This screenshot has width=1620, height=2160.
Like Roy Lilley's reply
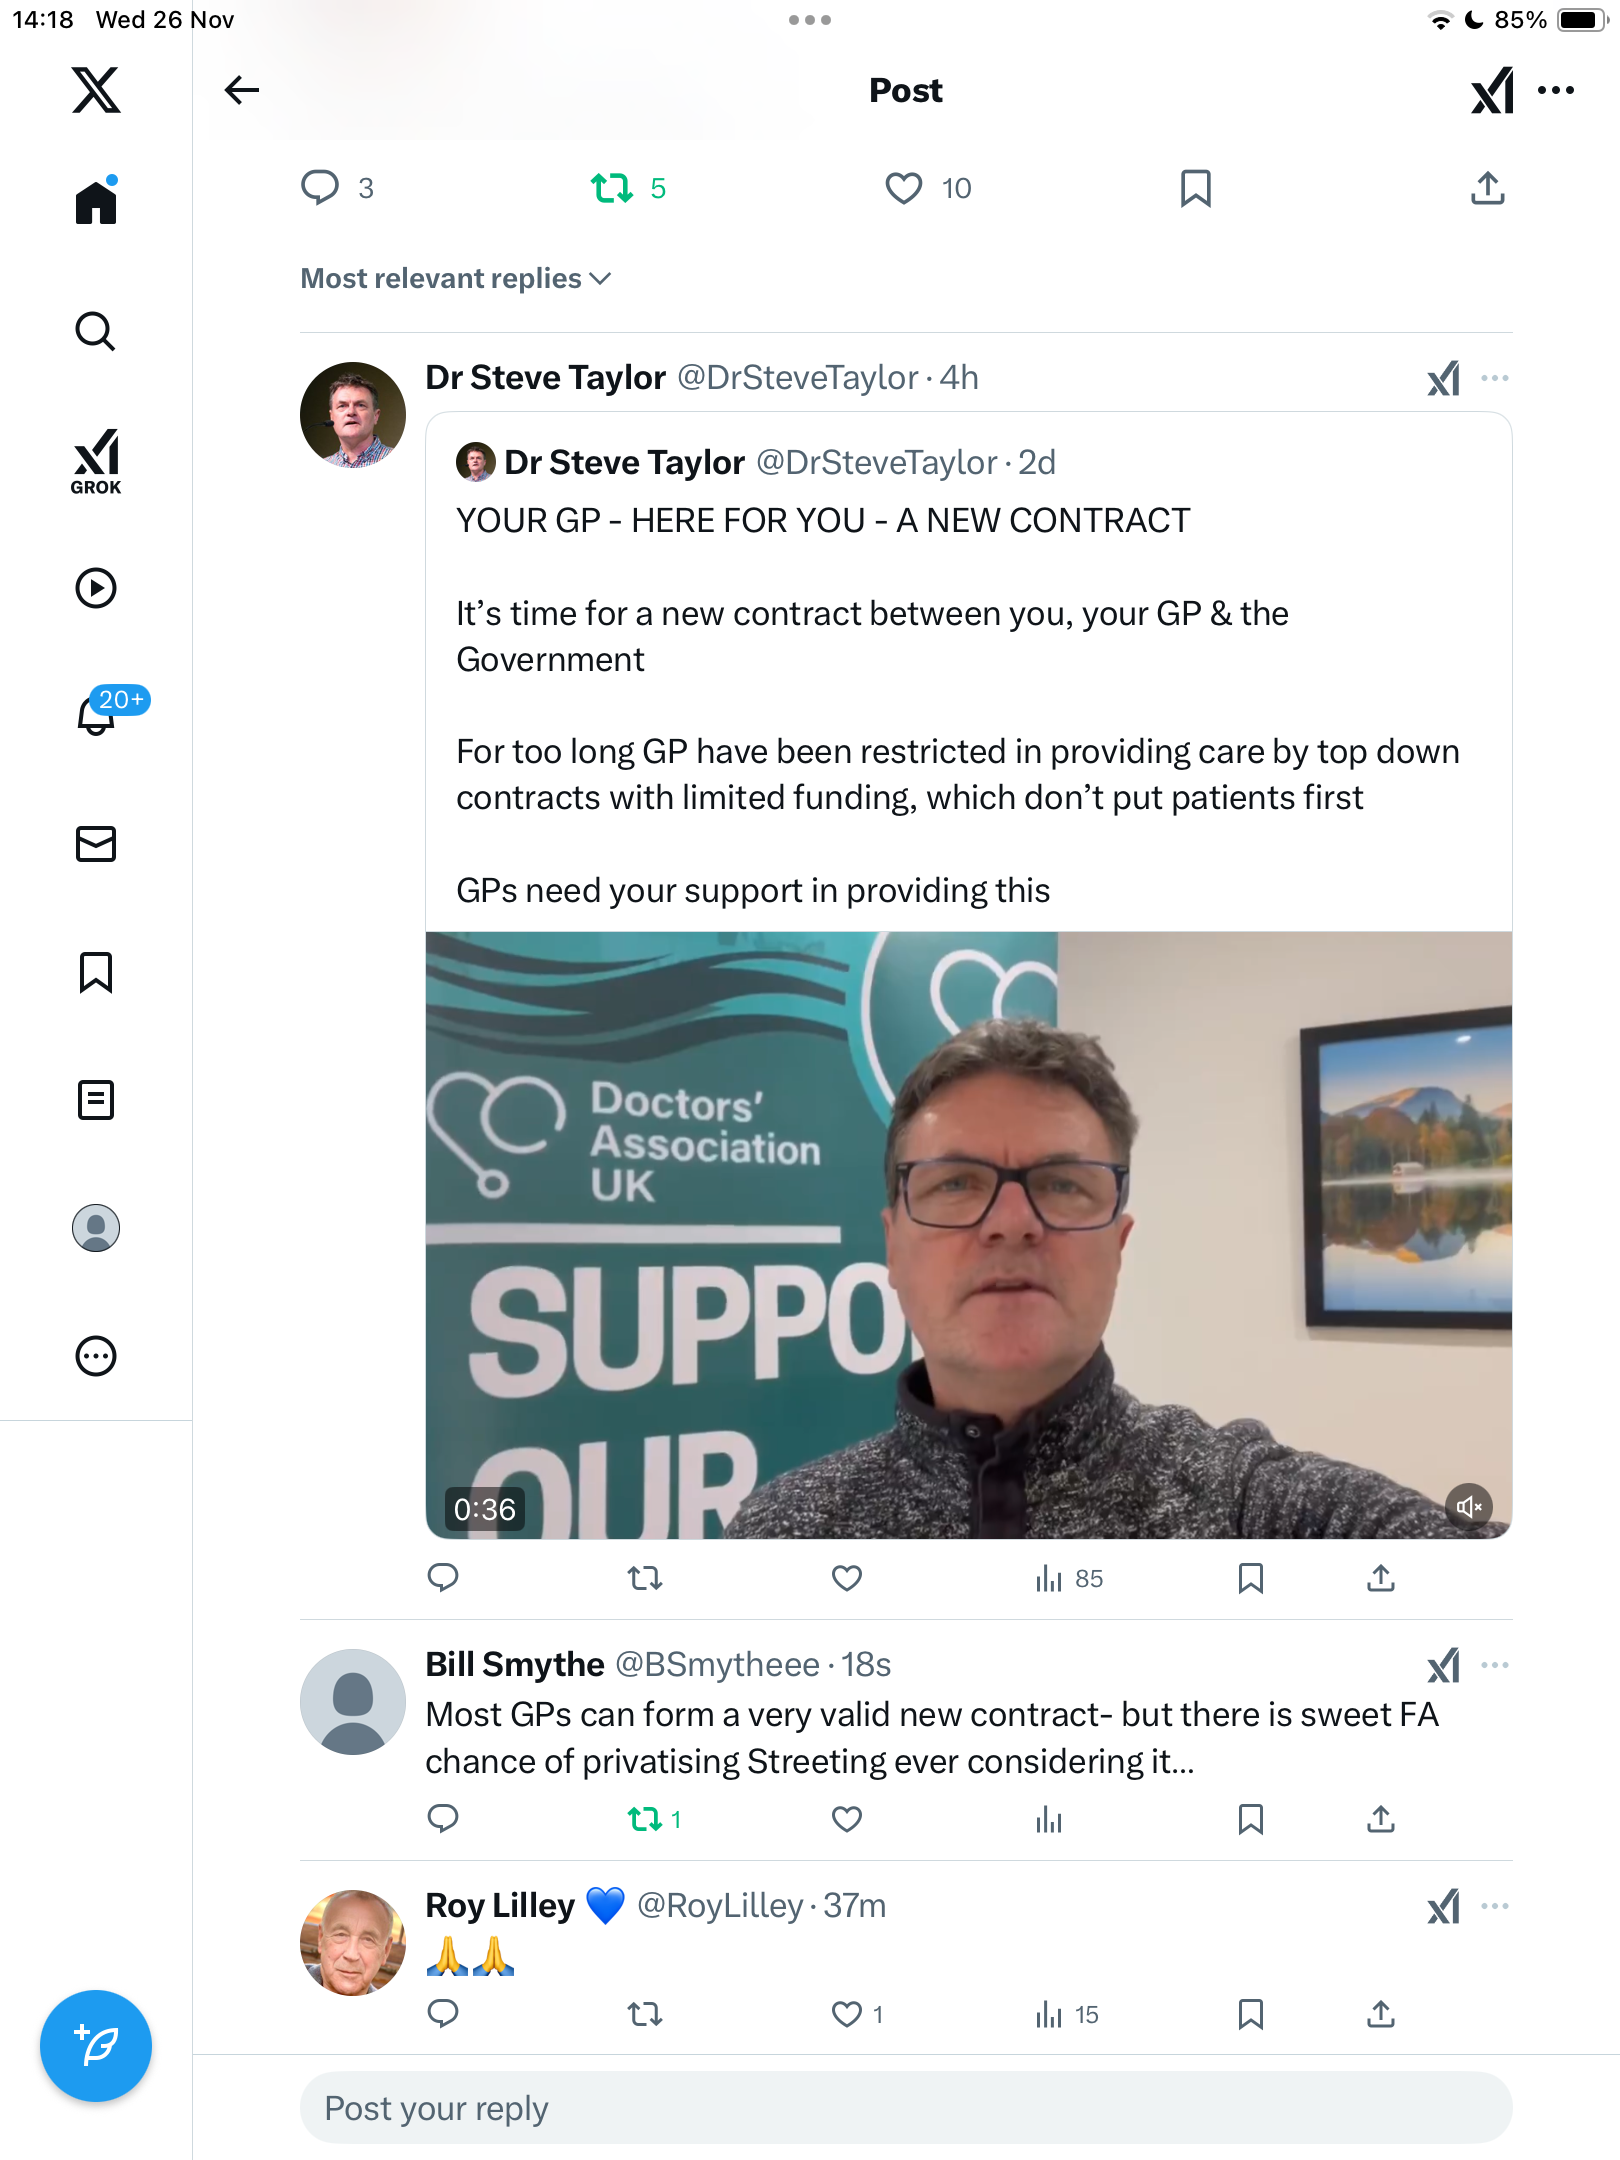click(847, 2014)
